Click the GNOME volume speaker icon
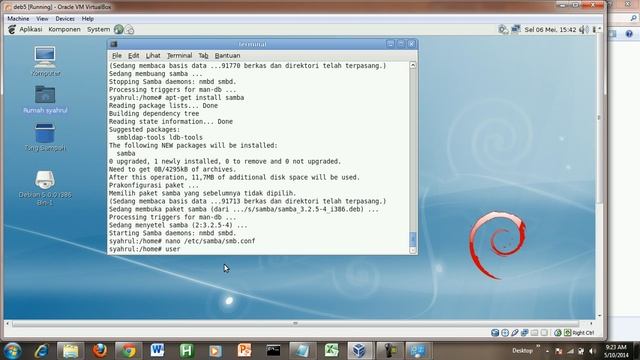The image size is (640, 360). [x=583, y=29]
